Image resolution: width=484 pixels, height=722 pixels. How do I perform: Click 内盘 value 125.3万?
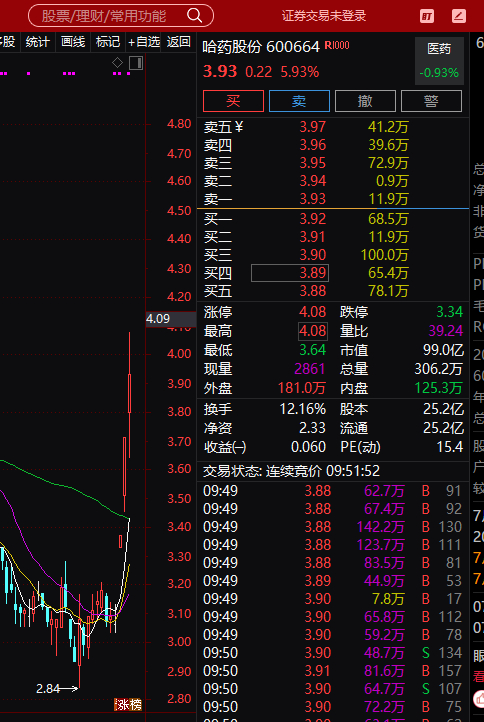pos(438,388)
